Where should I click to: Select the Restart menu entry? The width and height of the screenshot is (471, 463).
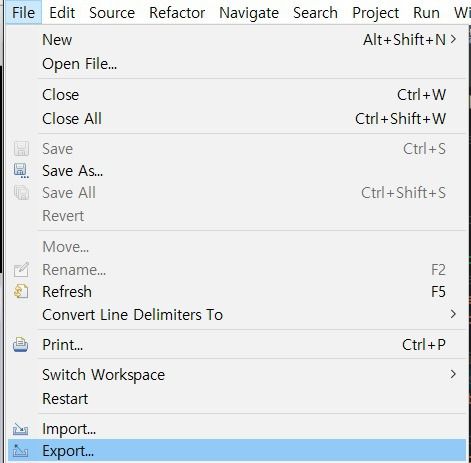tap(237, 399)
